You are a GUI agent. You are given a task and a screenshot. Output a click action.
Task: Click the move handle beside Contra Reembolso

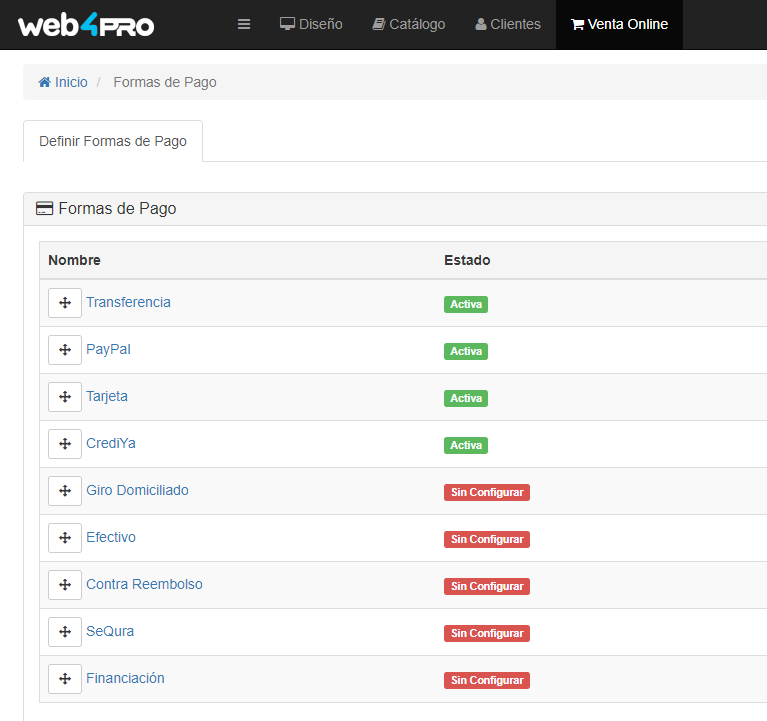point(65,585)
